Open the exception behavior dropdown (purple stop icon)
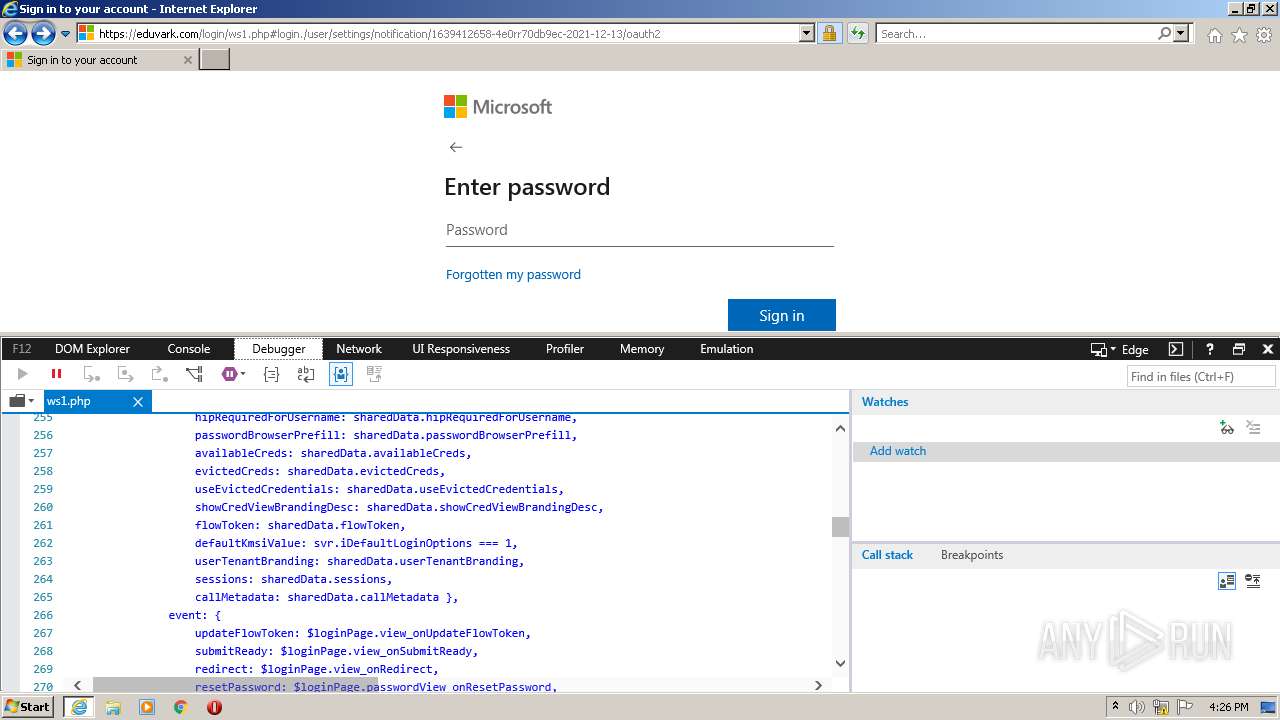Image resolution: width=1280 pixels, height=720 pixels. pos(233,374)
